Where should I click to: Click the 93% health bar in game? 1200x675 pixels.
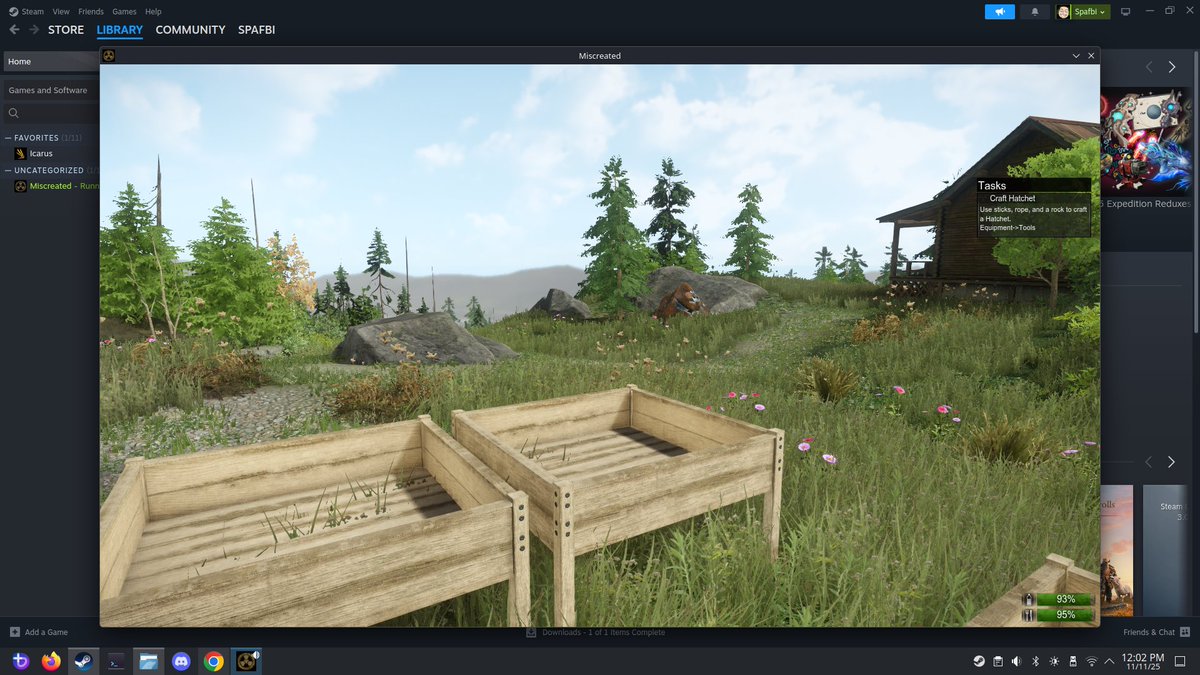pos(1062,599)
